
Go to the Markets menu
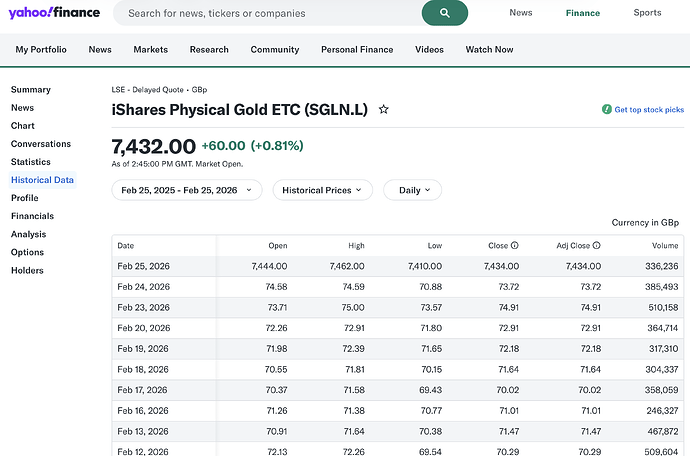(150, 49)
